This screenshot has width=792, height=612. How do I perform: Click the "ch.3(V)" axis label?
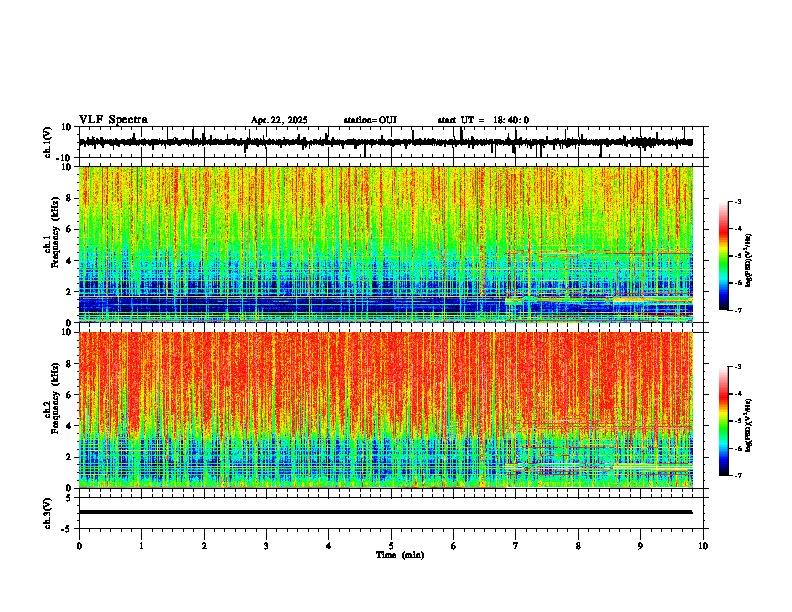point(48,513)
